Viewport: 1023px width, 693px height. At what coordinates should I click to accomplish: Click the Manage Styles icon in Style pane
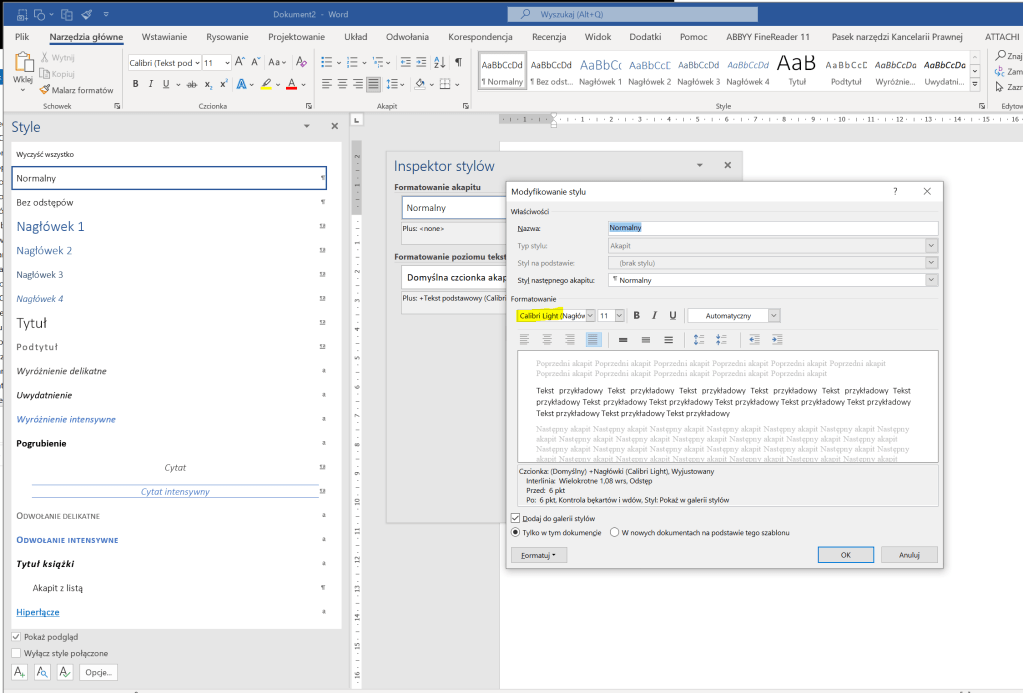pos(64,672)
